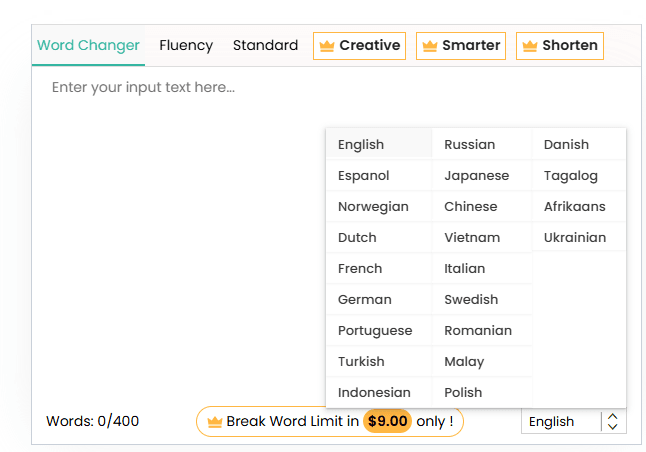Choose Tagalog in the language menu
646x452 pixels.
[x=571, y=176]
